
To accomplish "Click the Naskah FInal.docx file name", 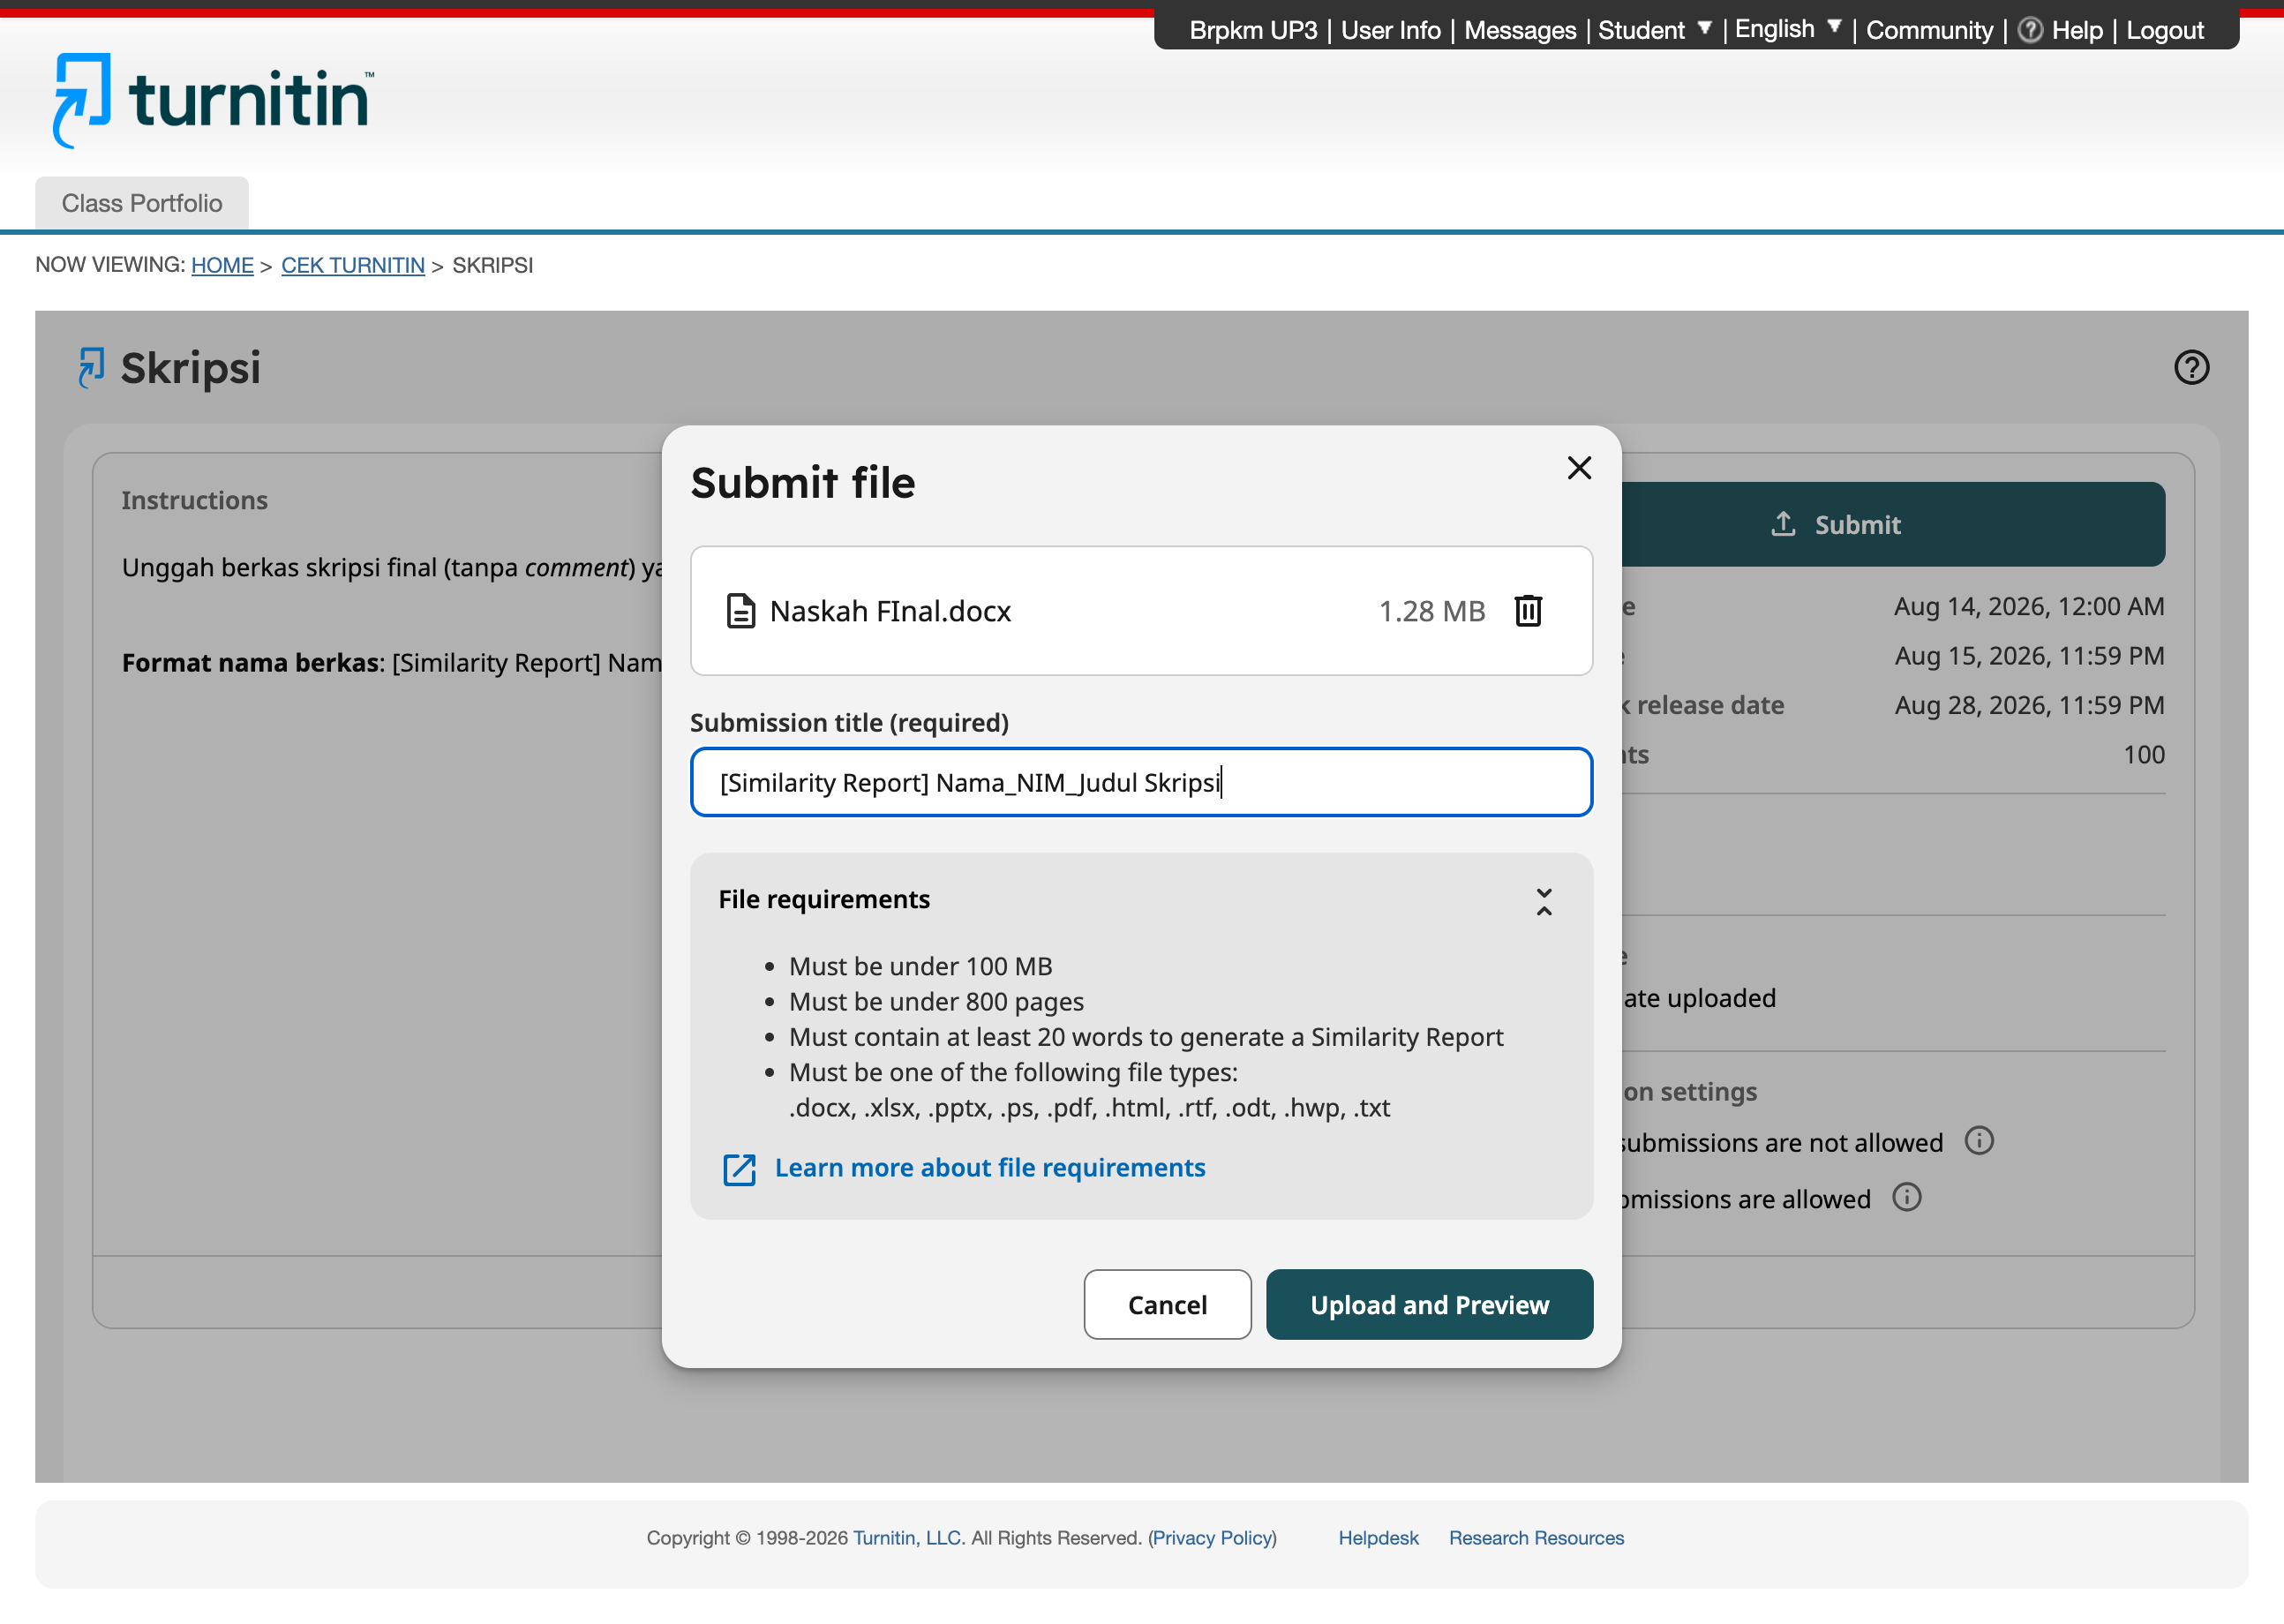I will point(890,611).
